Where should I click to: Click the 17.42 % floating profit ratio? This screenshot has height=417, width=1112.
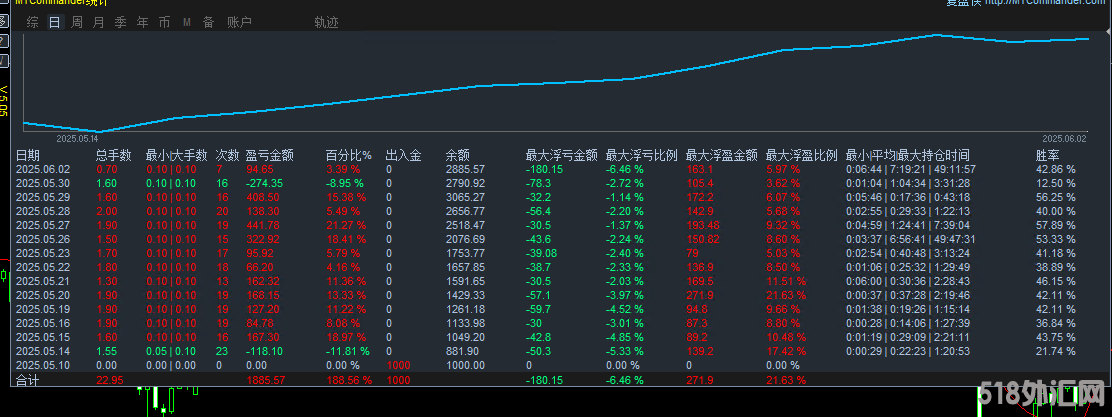(x=786, y=351)
